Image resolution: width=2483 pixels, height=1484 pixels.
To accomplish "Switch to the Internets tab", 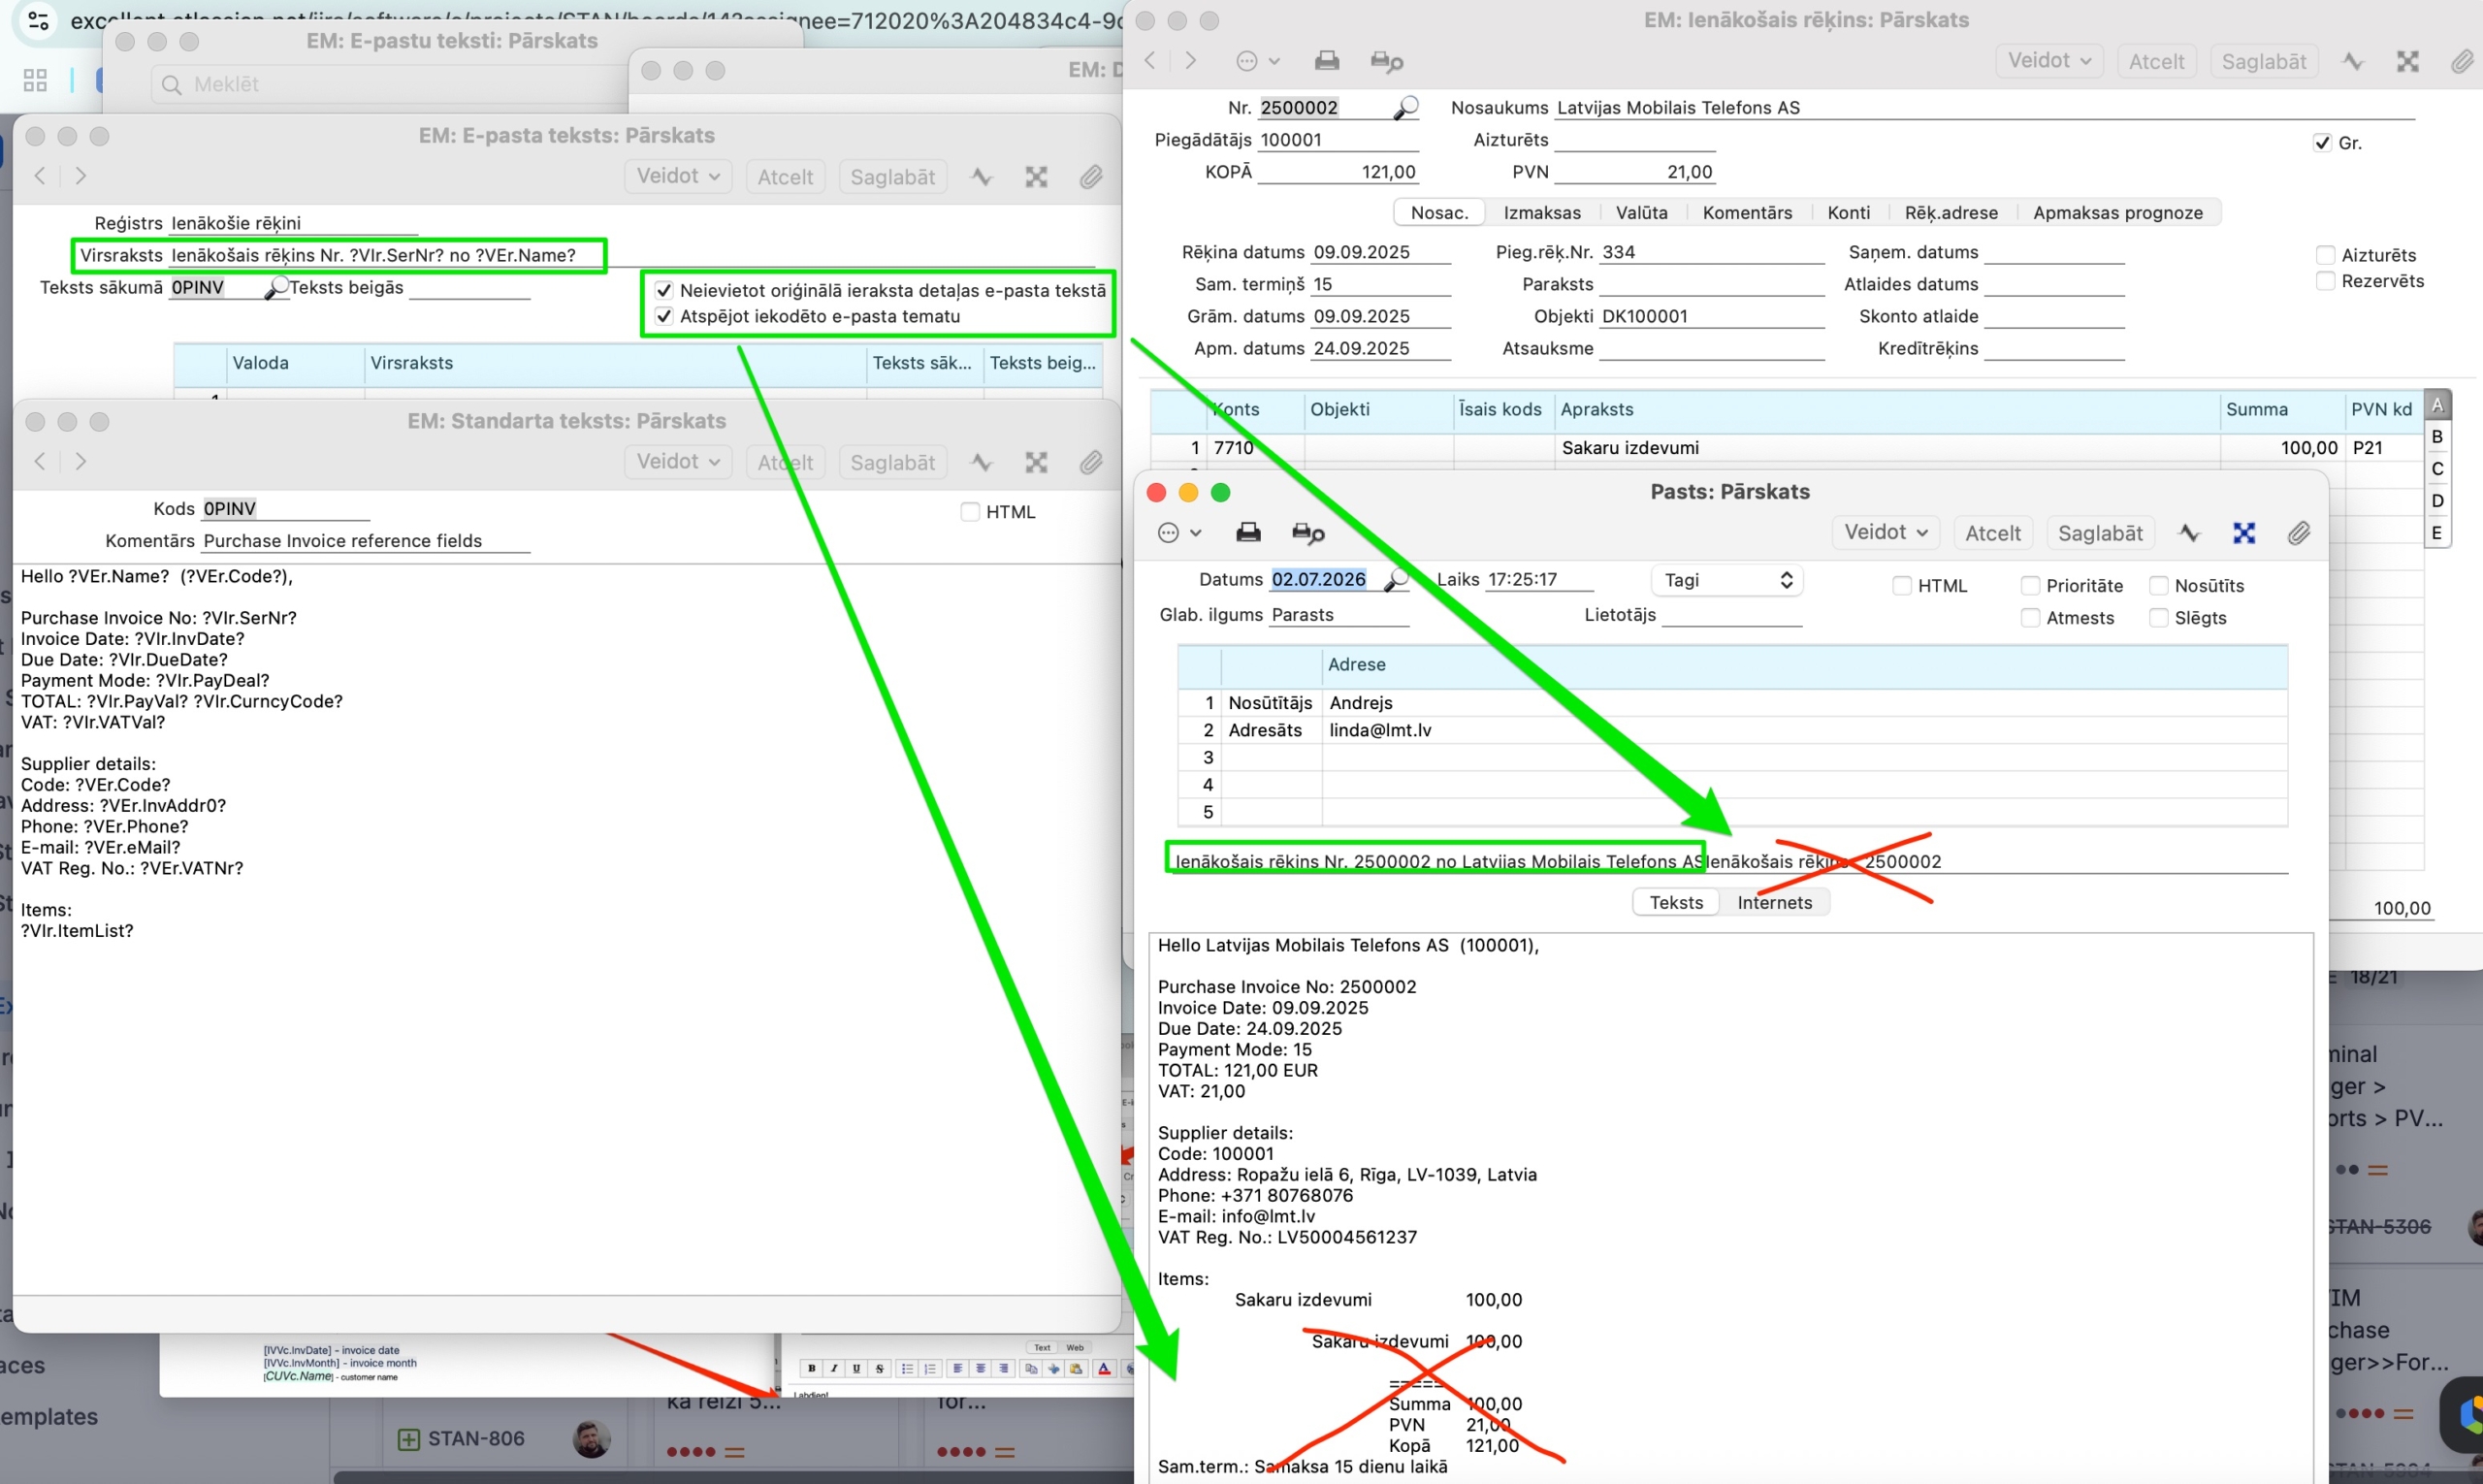I will click(1774, 902).
